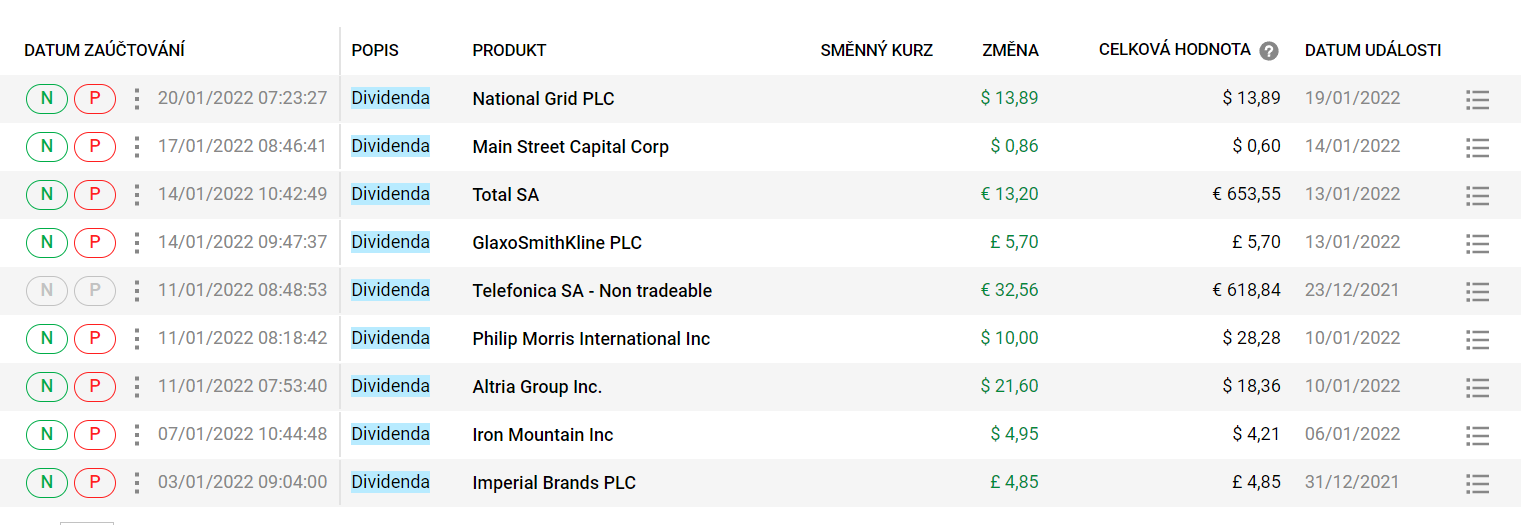
Task: Open the details list icon for National Grid PLC
Action: pos(1477,99)
